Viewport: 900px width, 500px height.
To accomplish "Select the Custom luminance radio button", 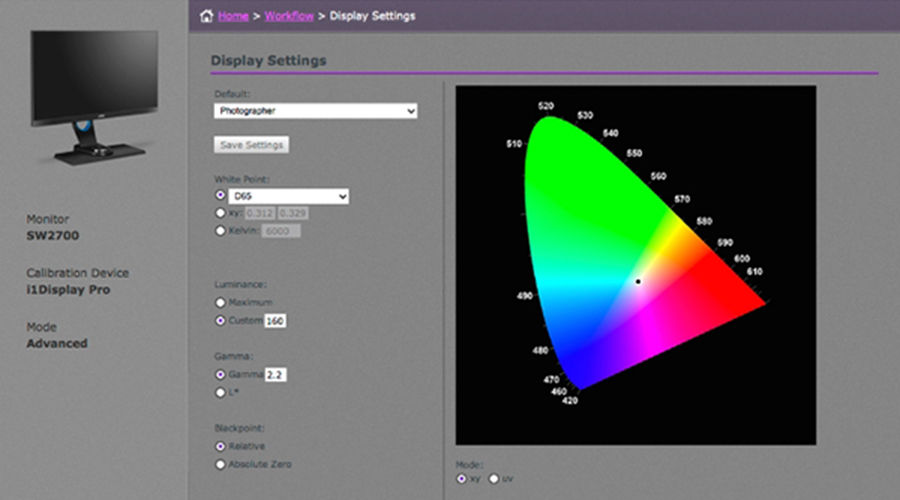I will pyautogui.click(x=220, y=321).
